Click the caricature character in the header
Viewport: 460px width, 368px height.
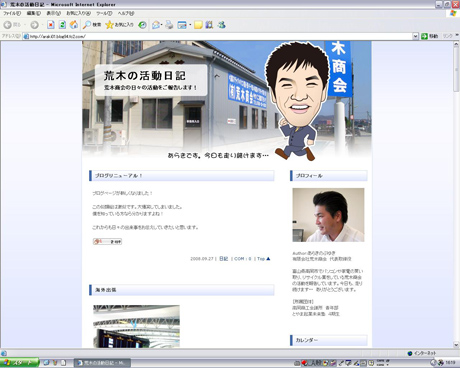click(x=299, y=100)
